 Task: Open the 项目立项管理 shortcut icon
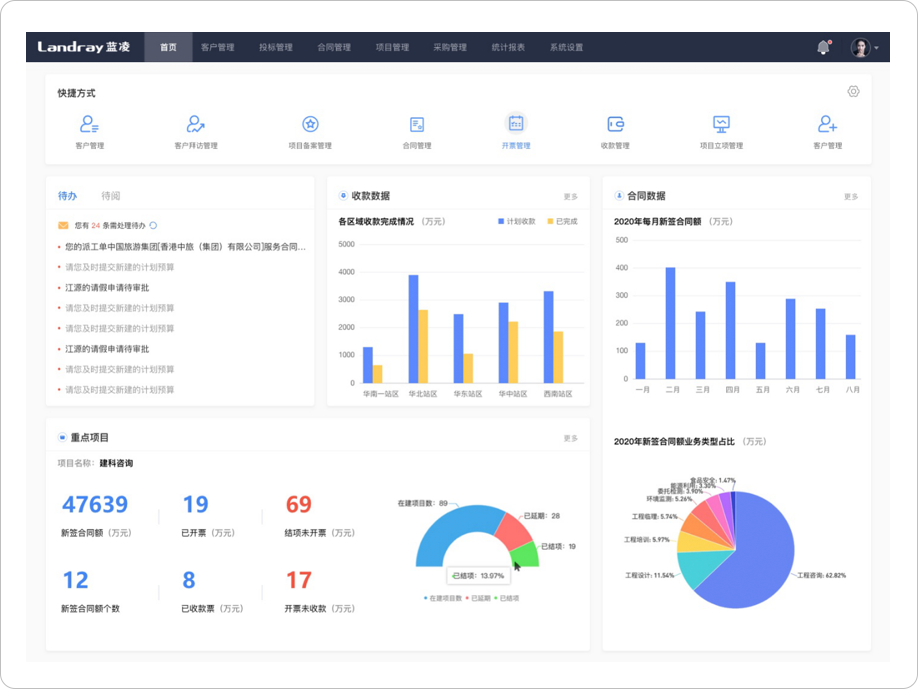[721, 125]
